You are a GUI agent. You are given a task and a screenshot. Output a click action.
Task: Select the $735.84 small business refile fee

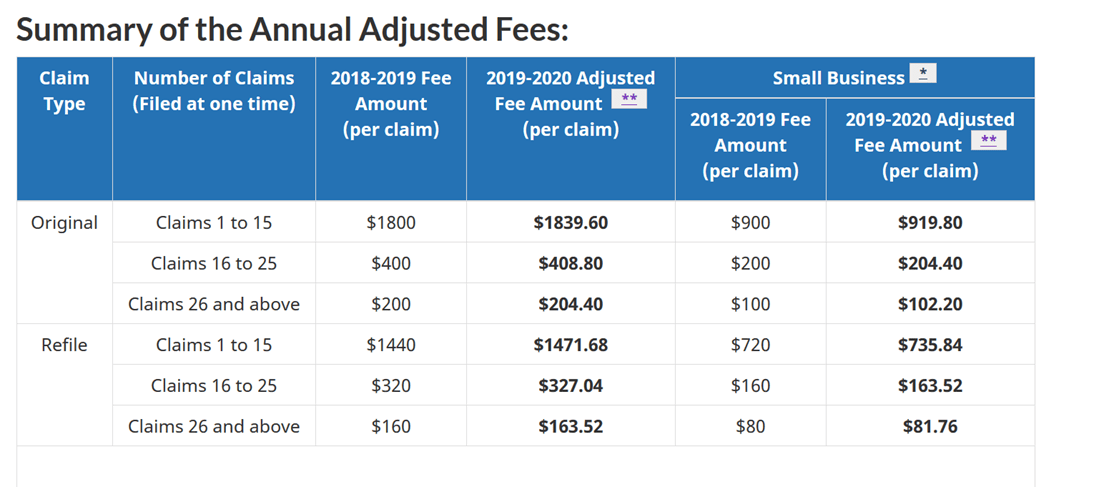pyautogui.click(x=930, y=345)
